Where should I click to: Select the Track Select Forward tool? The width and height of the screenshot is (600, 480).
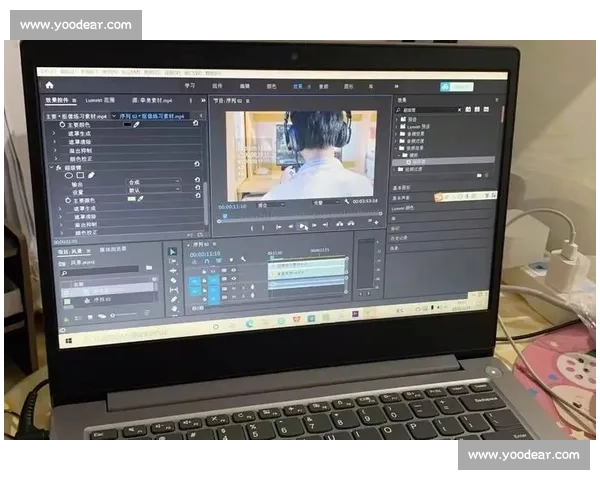click(x=173, y=261)
